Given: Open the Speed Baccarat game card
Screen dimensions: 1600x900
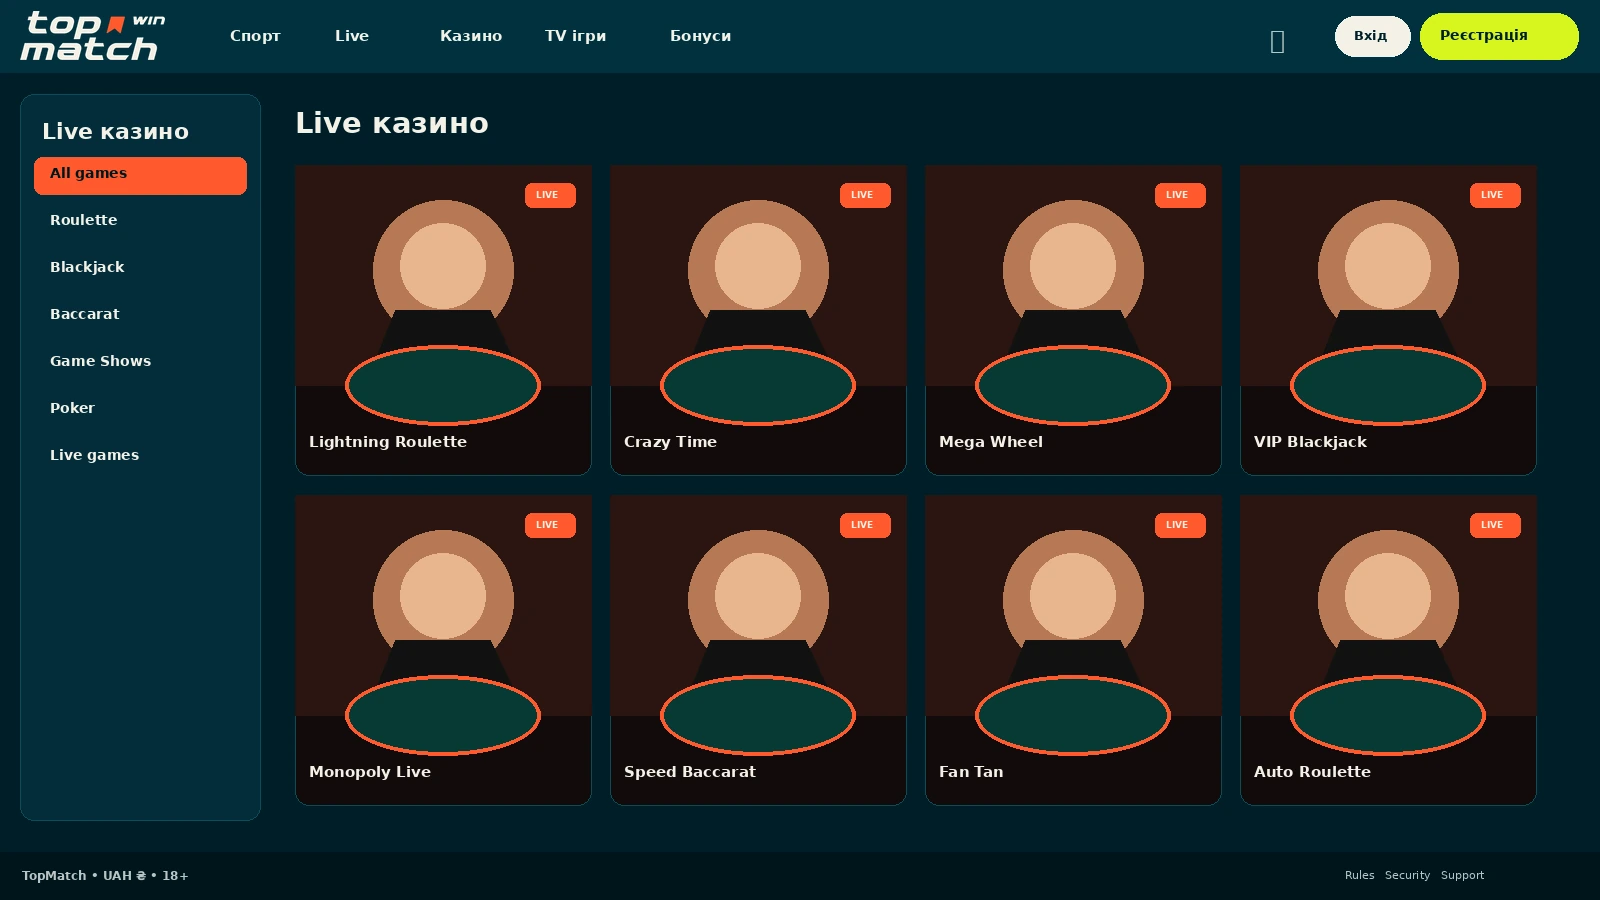Looking at the screenshot, I should 758,650.
